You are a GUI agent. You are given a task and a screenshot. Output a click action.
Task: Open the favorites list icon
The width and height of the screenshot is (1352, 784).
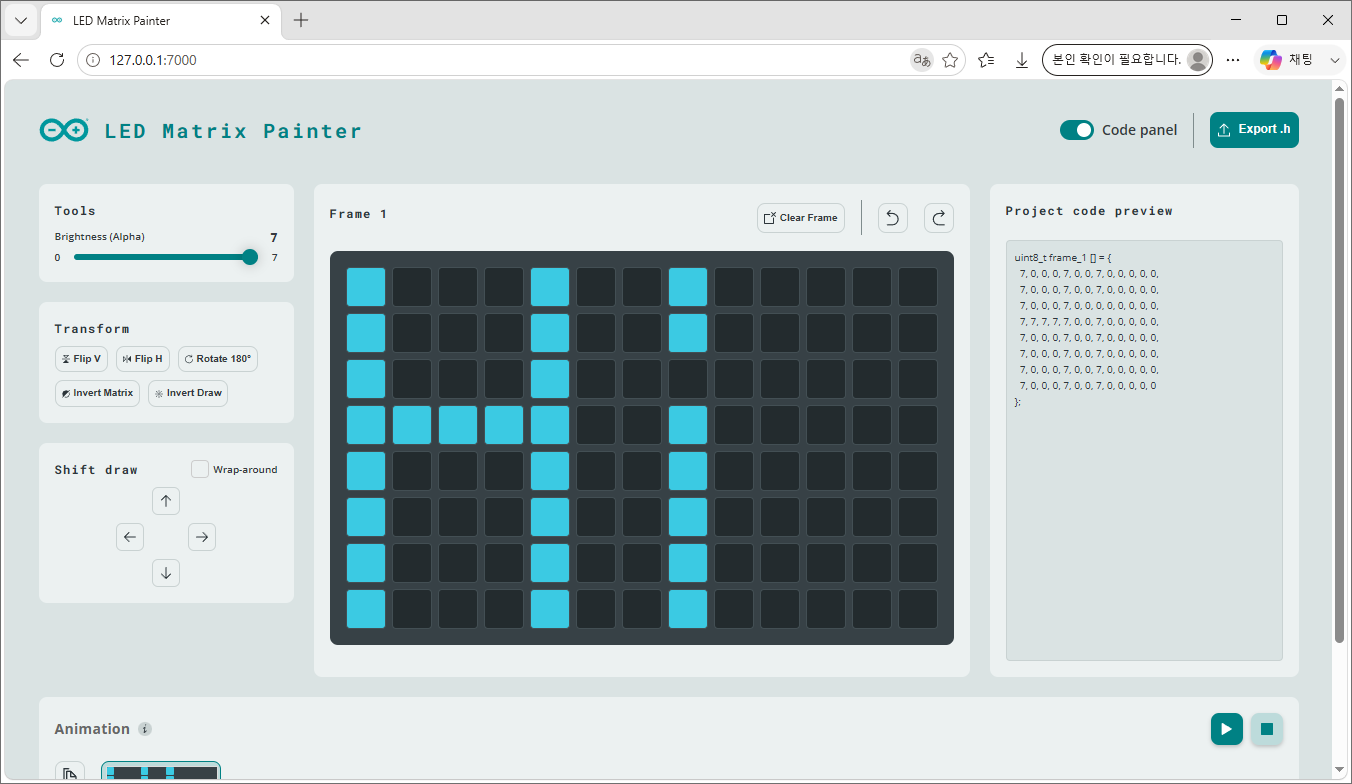(986, 60)
